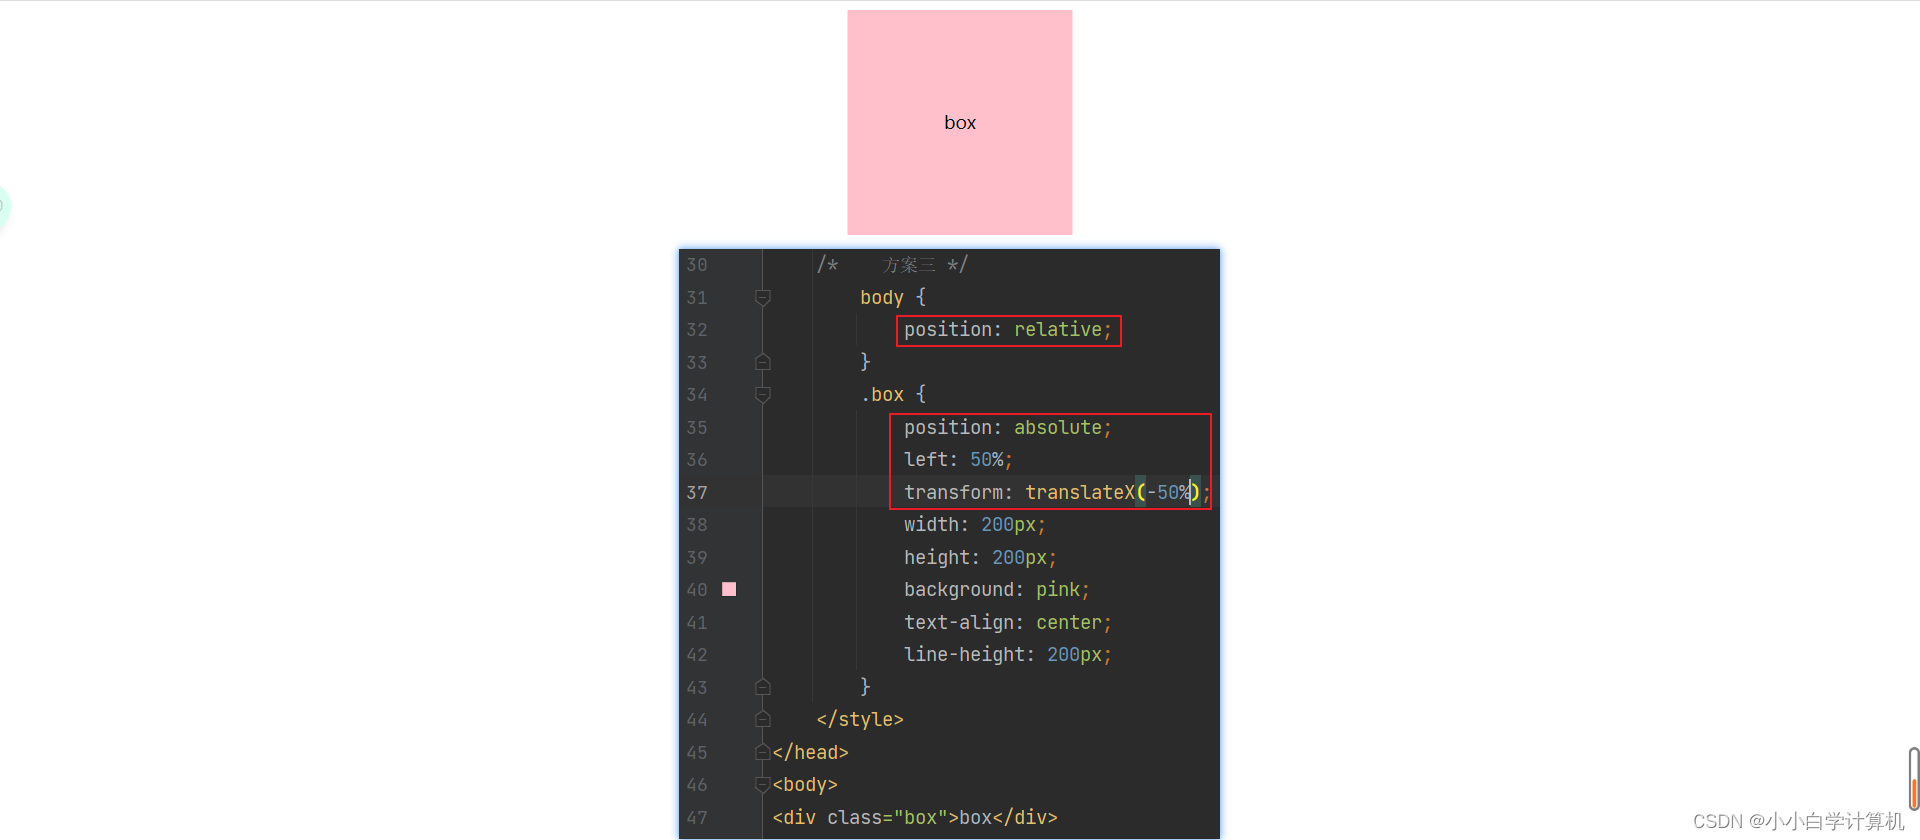Click the green floating widget at left edge

pos(4,207)
